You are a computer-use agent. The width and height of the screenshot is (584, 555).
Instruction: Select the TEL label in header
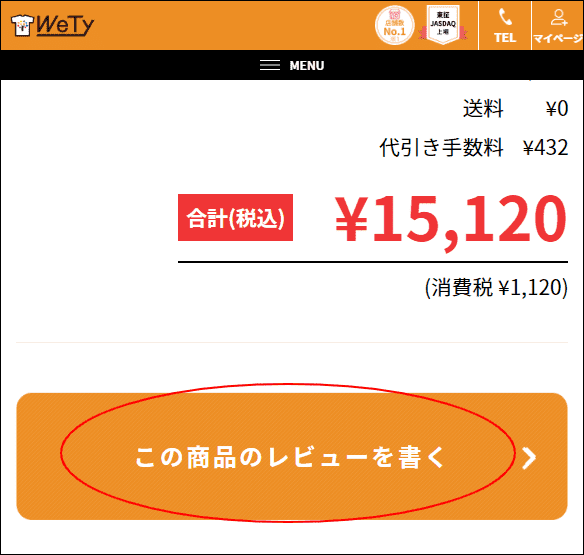505,38
